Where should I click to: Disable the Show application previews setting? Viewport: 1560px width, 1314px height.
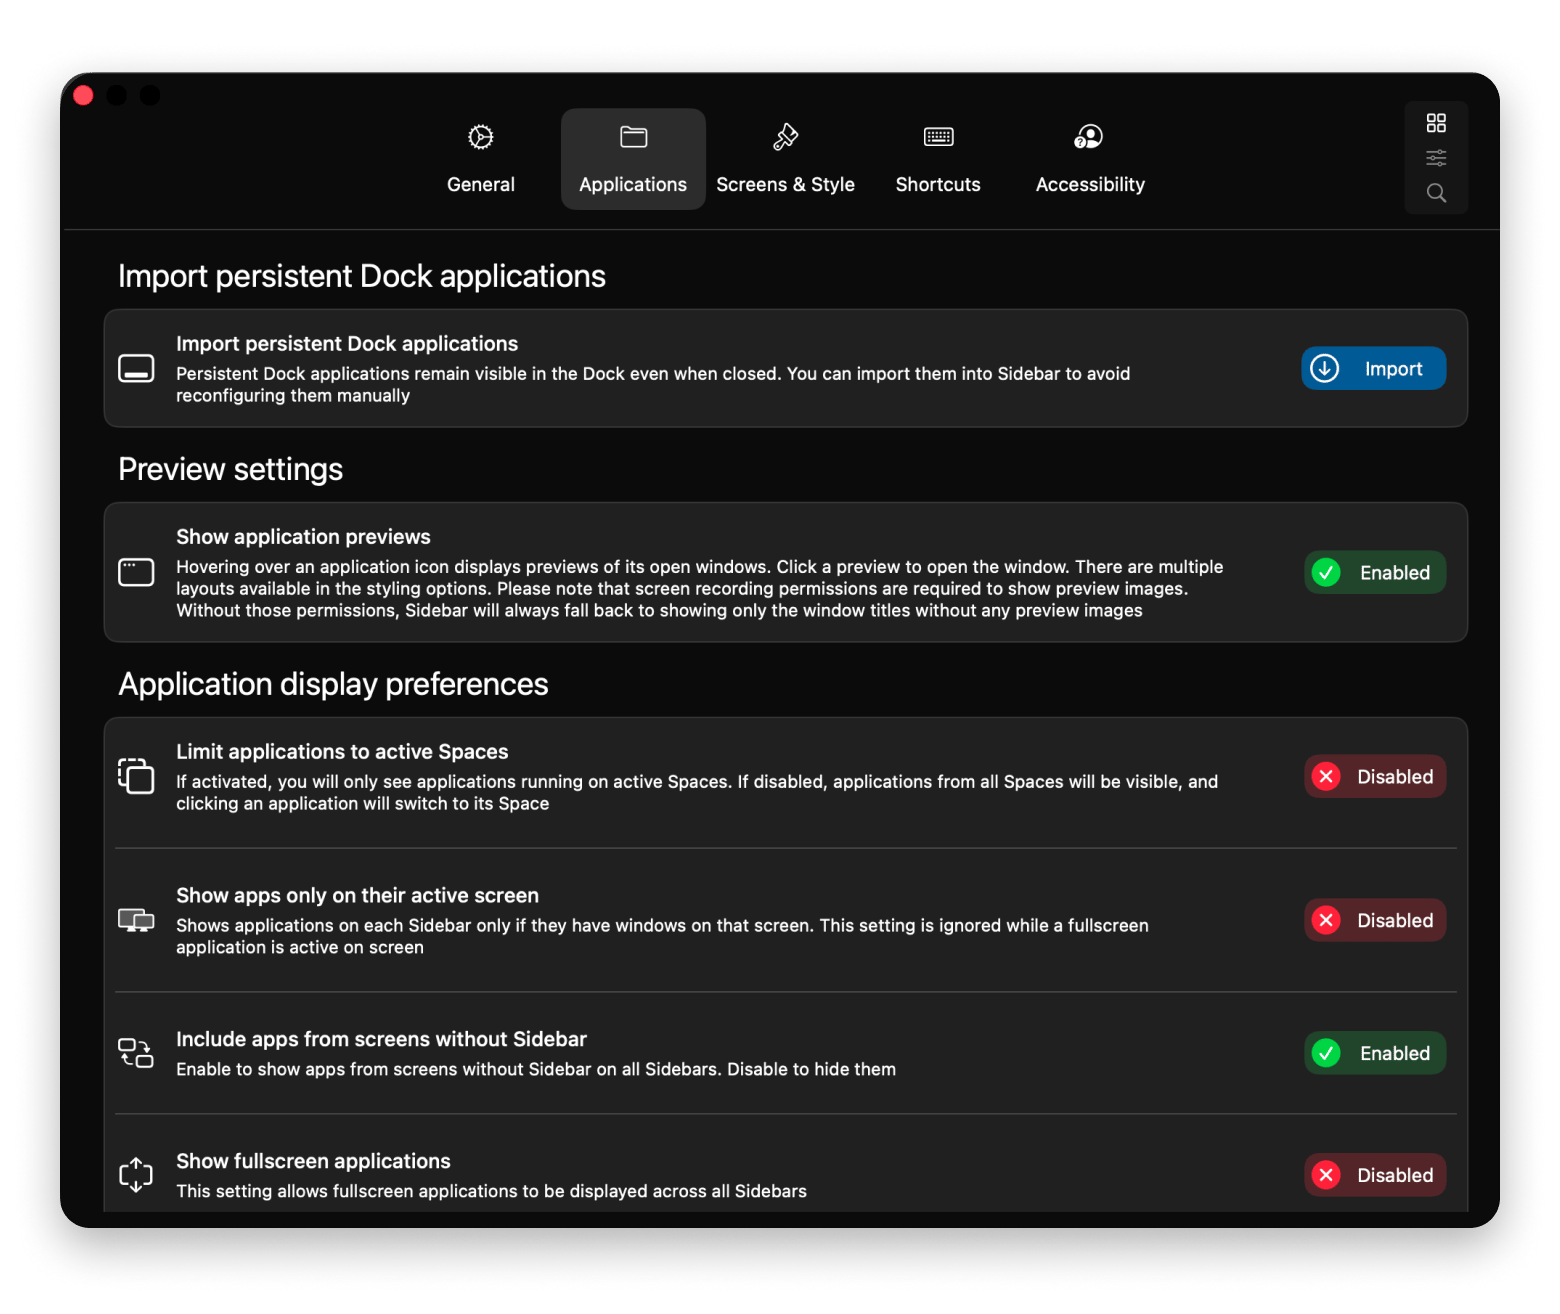tap(1374, 572)
